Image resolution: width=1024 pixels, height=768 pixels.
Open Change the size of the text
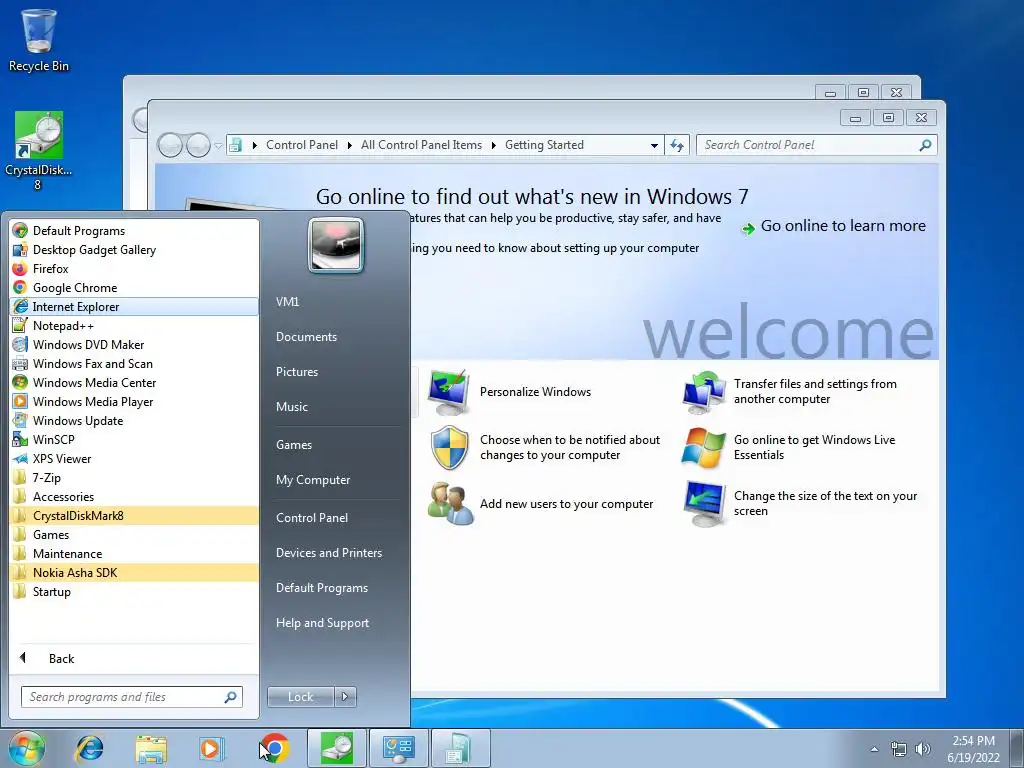801,504
